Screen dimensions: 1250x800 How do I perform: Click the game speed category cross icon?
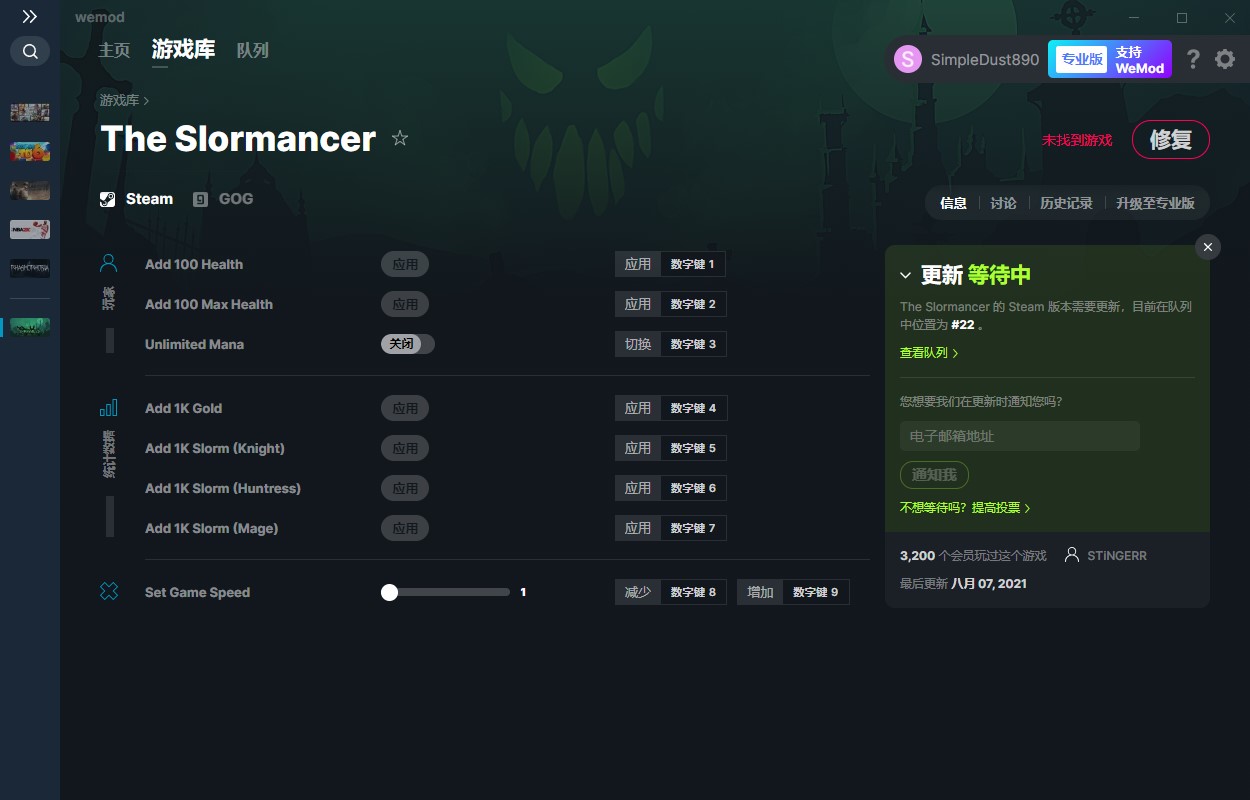(109, 592)
